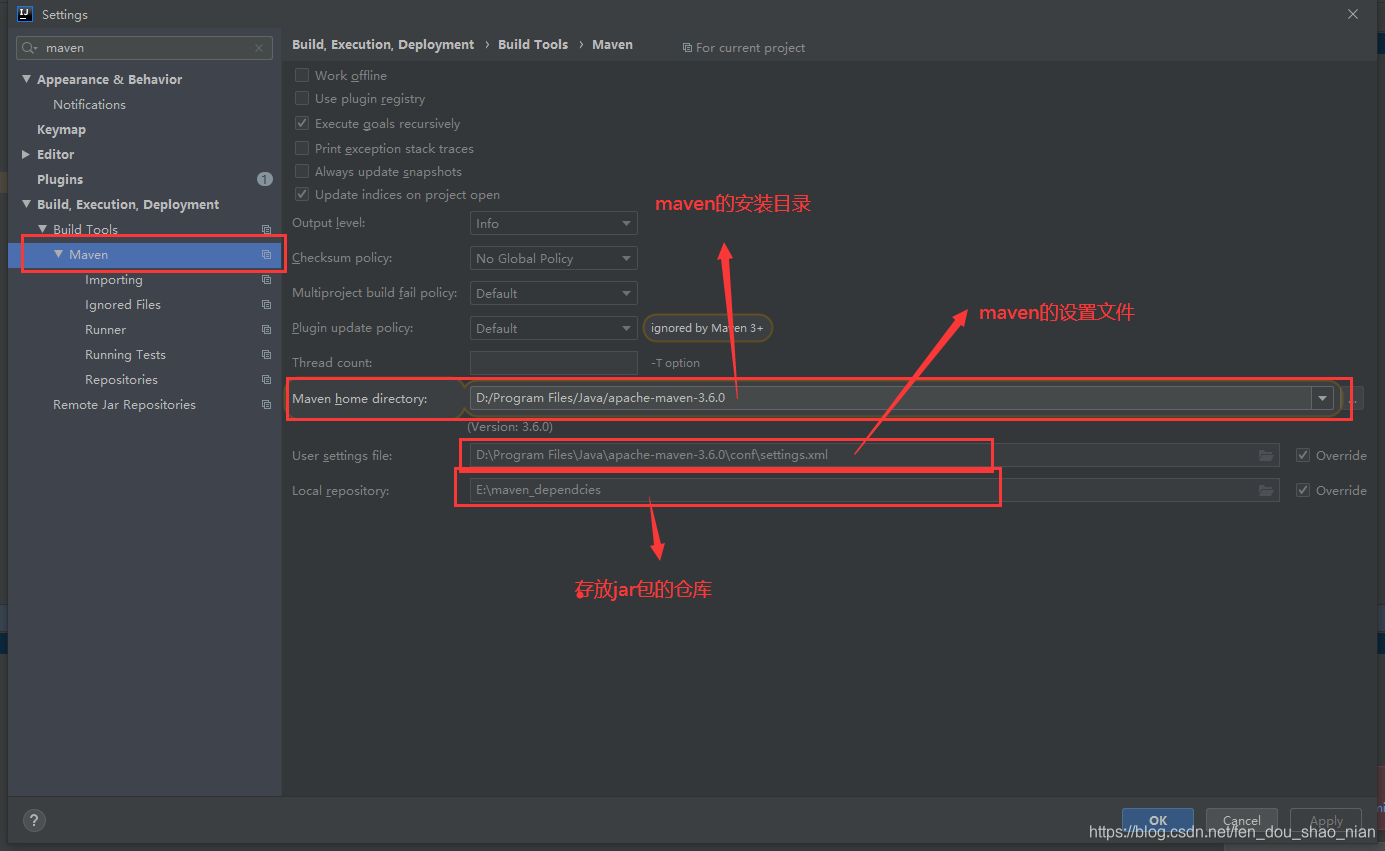Open Runner settings under Maven

tap(105, 330)
